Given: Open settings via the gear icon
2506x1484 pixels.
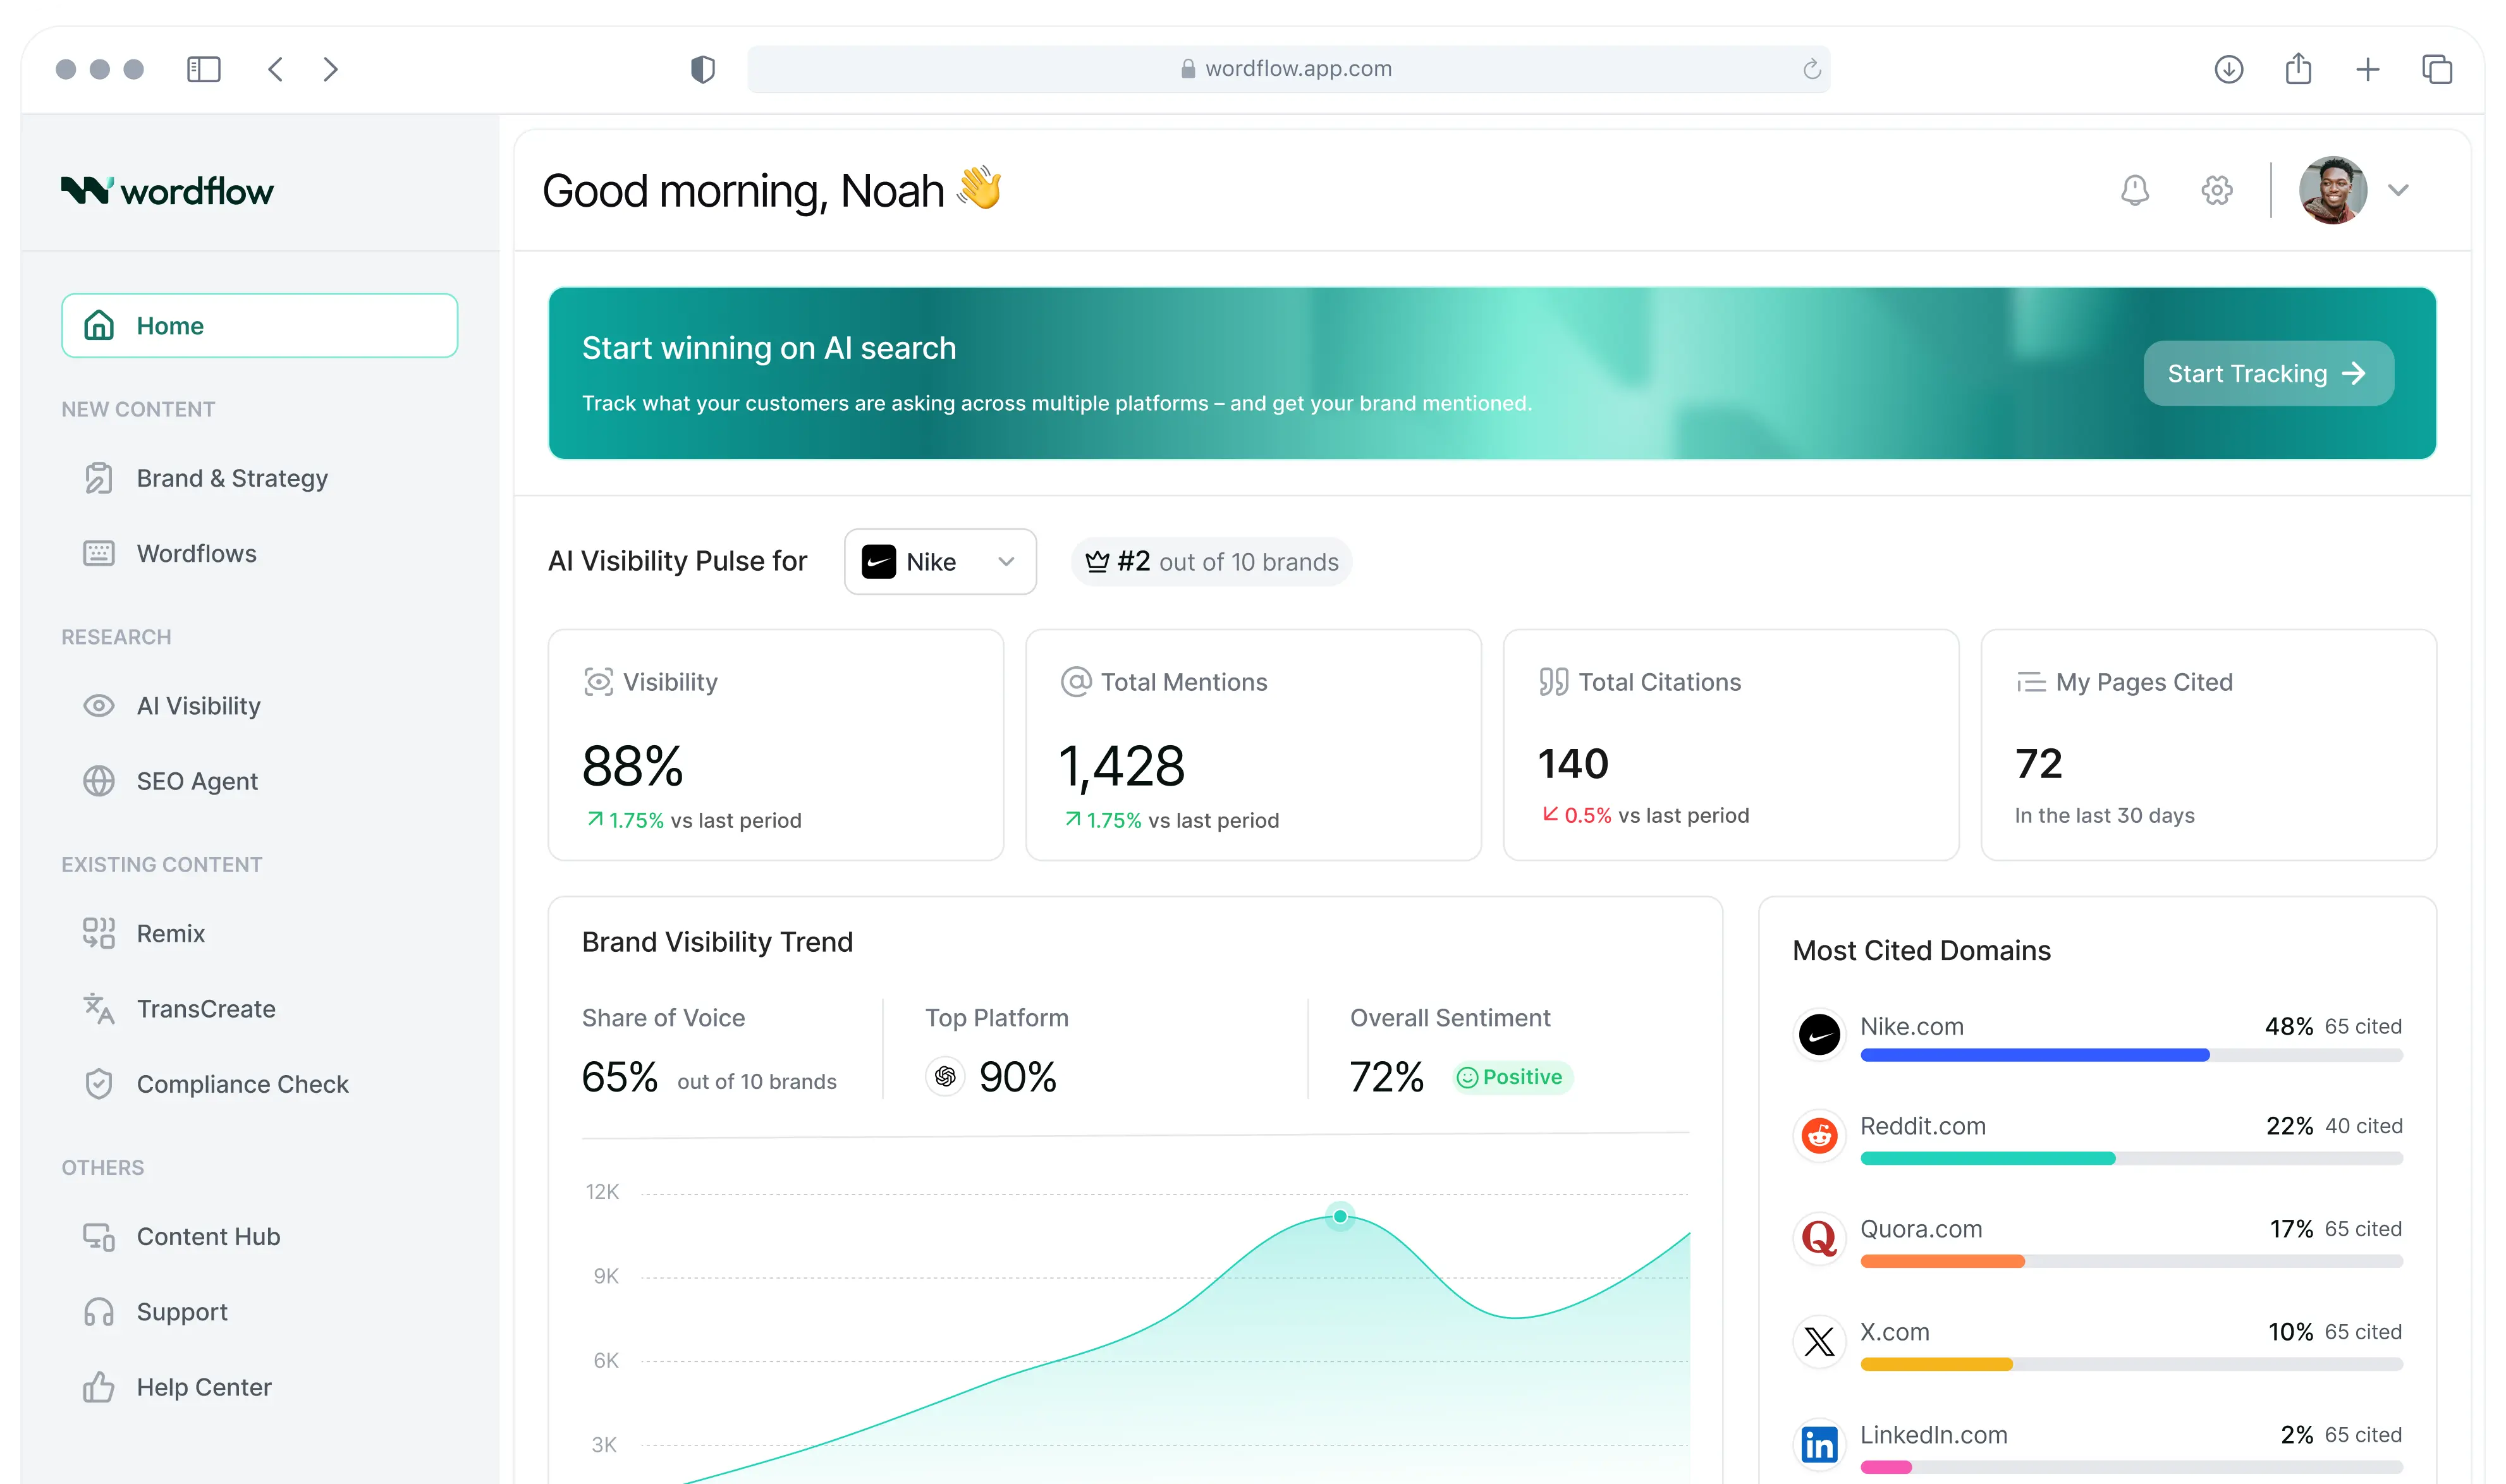Looking at the screenshot, I should tap(2216, 190).
